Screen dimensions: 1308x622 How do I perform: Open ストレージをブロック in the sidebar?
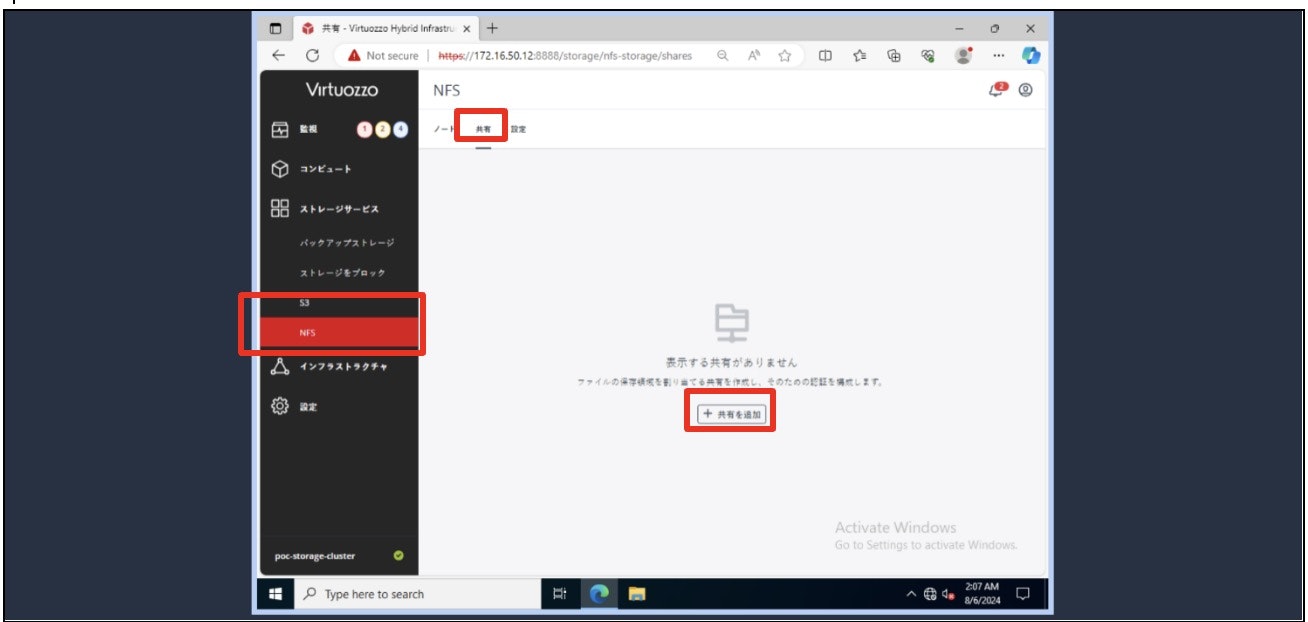tap(342, 273)
